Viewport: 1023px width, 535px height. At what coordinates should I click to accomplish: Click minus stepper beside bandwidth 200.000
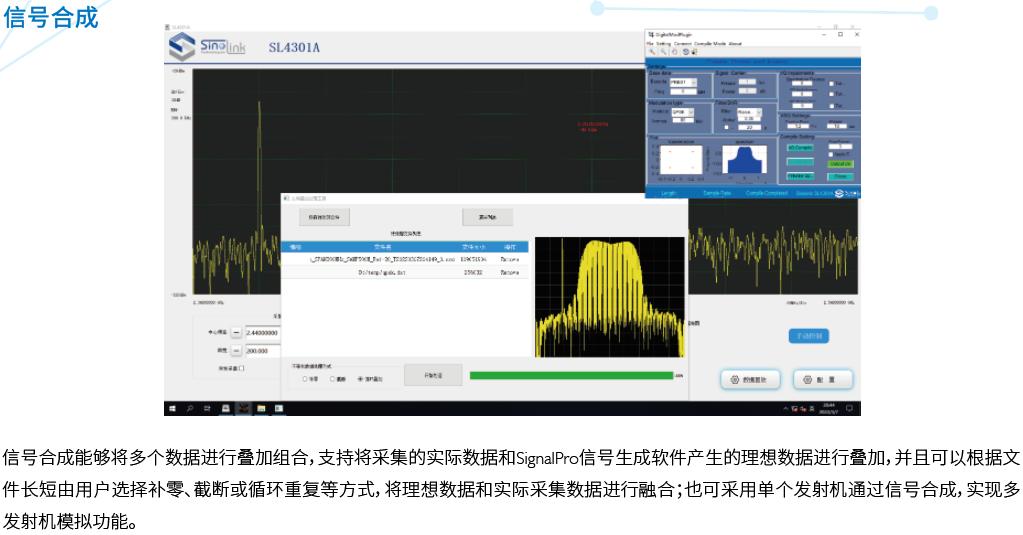236,350
